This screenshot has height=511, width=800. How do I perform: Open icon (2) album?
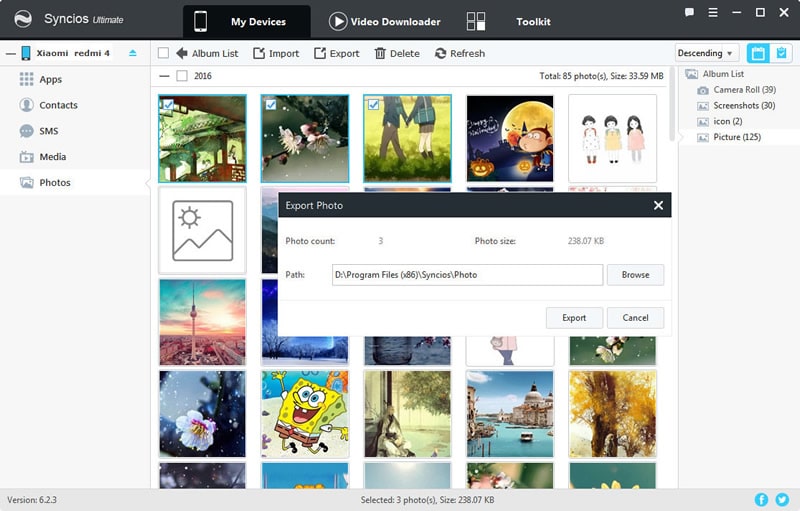[x=728, y=121]
